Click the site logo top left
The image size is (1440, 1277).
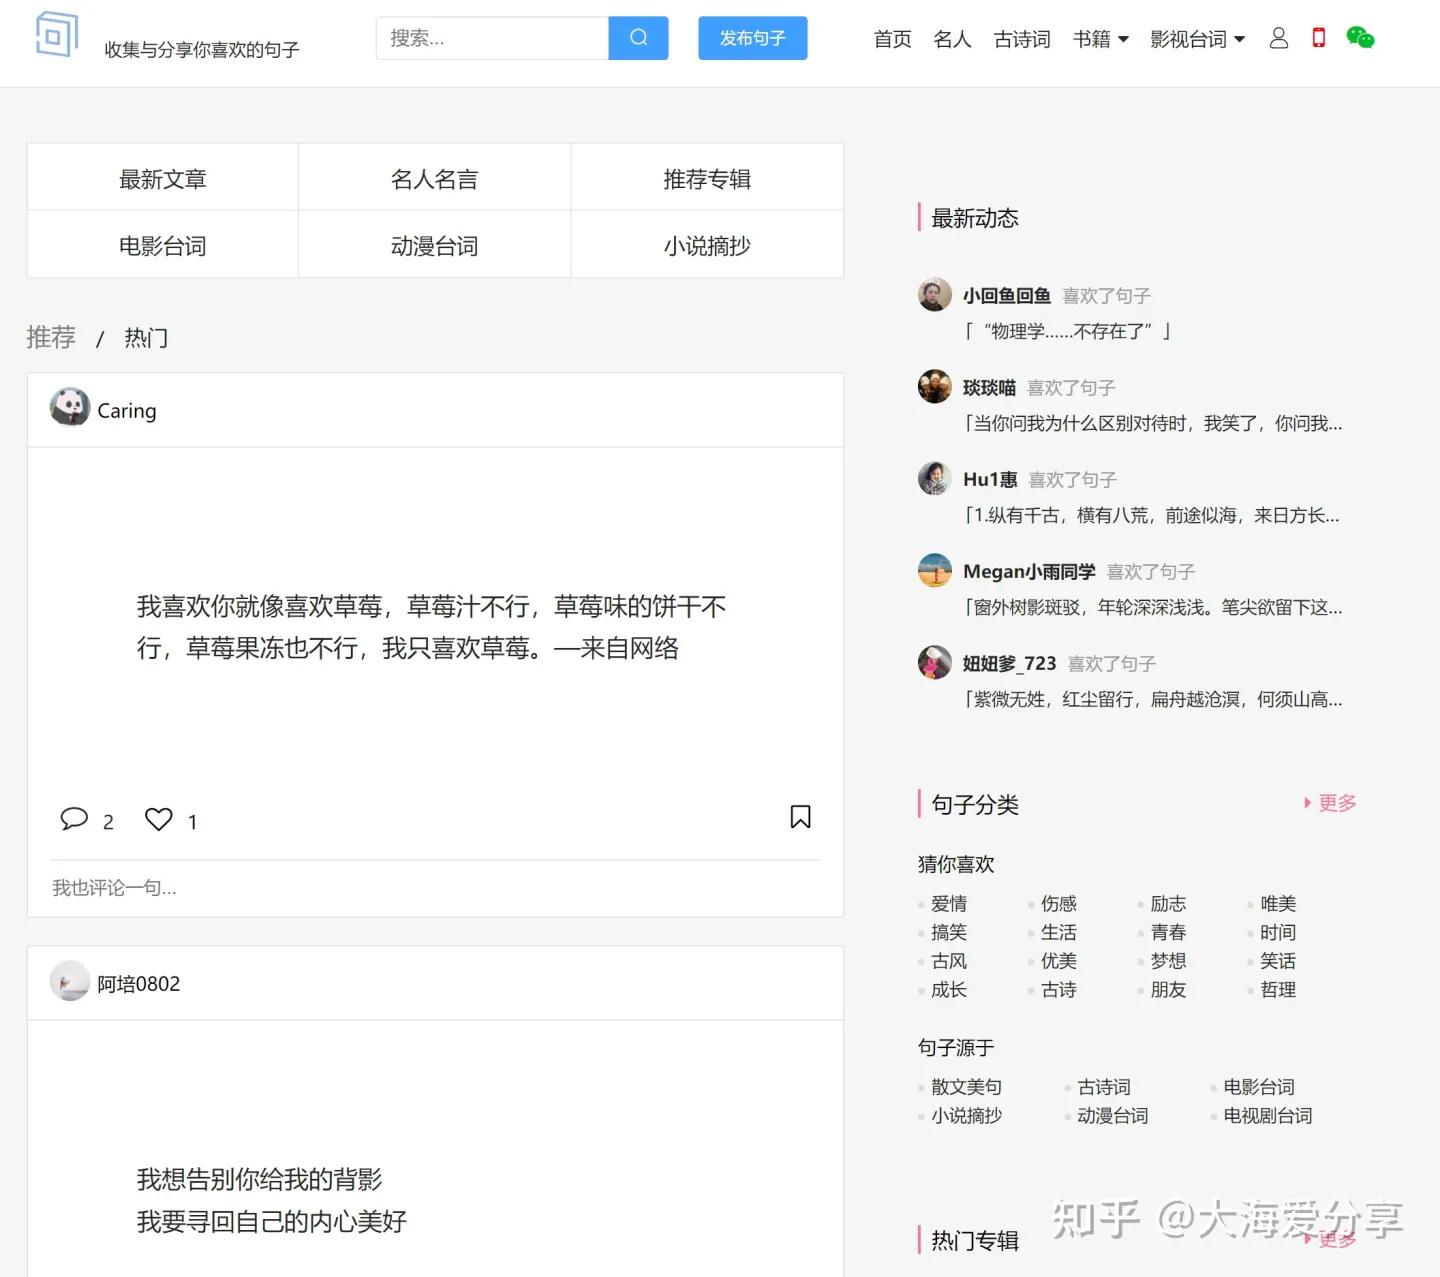tap(56, 34)
